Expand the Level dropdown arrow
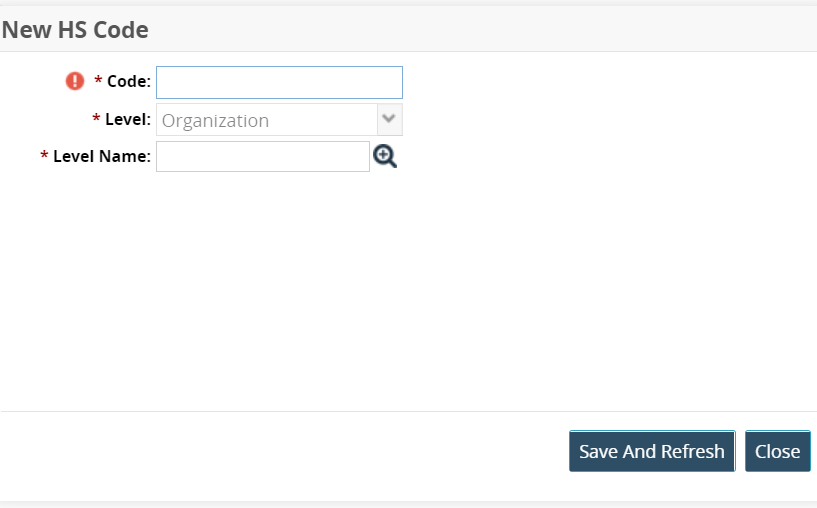This screenshot has height=508, width=817. tap(389, 119)
